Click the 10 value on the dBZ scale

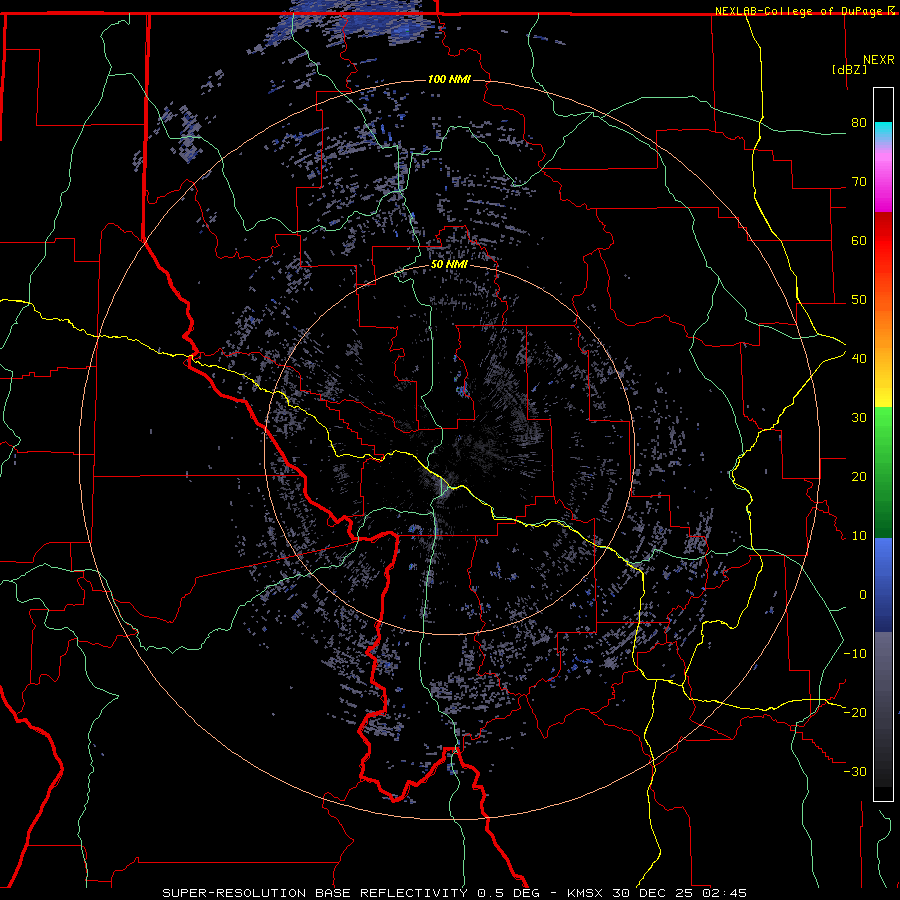click(x=859, y=536)
